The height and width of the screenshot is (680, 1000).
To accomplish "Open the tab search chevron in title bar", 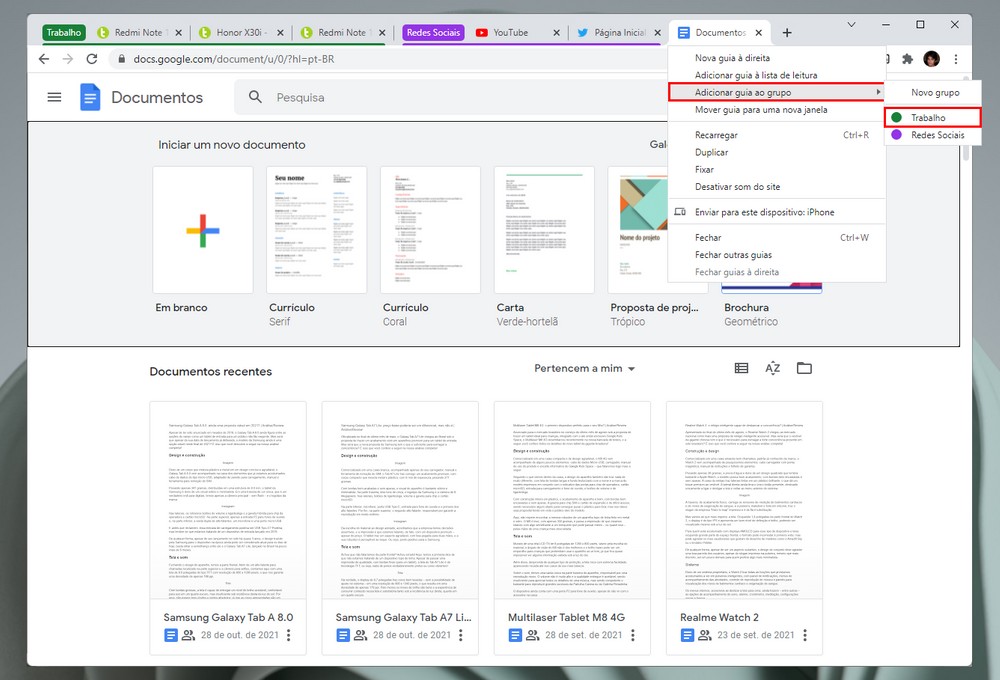I will coord(851,25).
